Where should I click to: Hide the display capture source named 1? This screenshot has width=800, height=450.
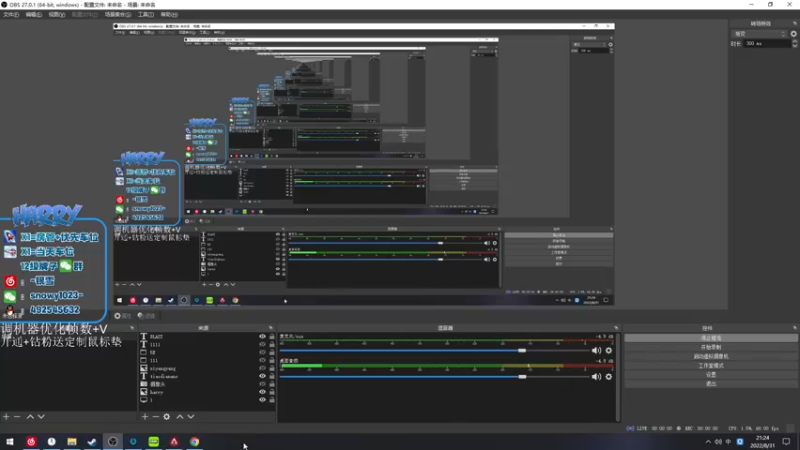click(x=262, y=399)
